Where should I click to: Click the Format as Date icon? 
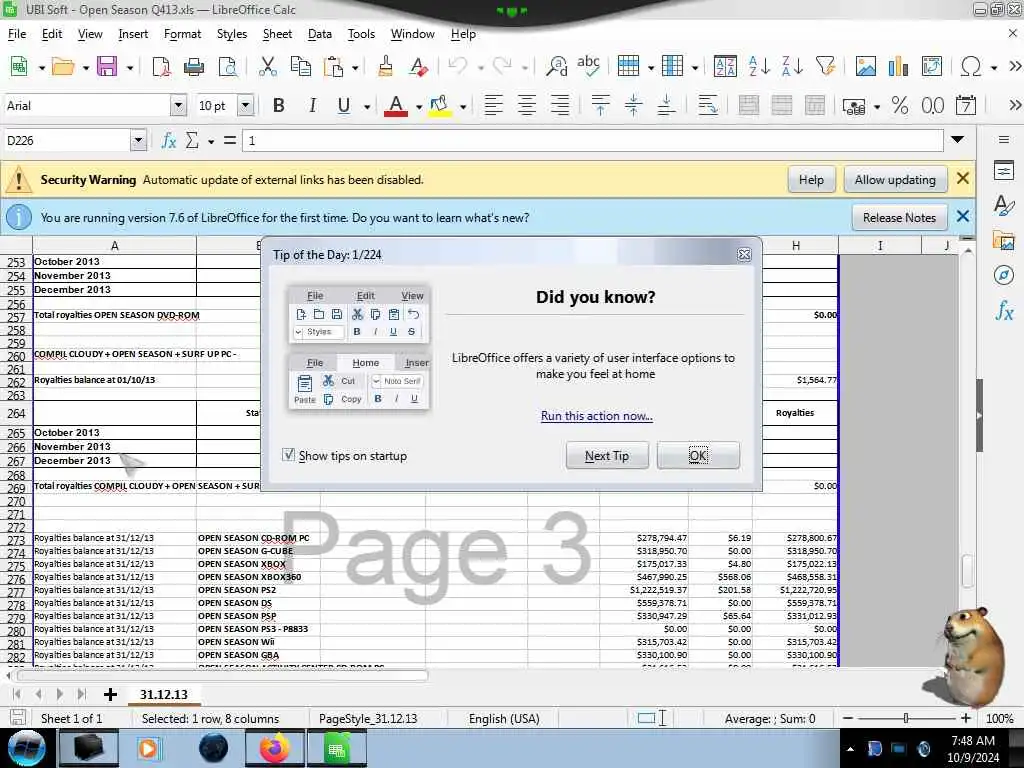tap(966, 105)
